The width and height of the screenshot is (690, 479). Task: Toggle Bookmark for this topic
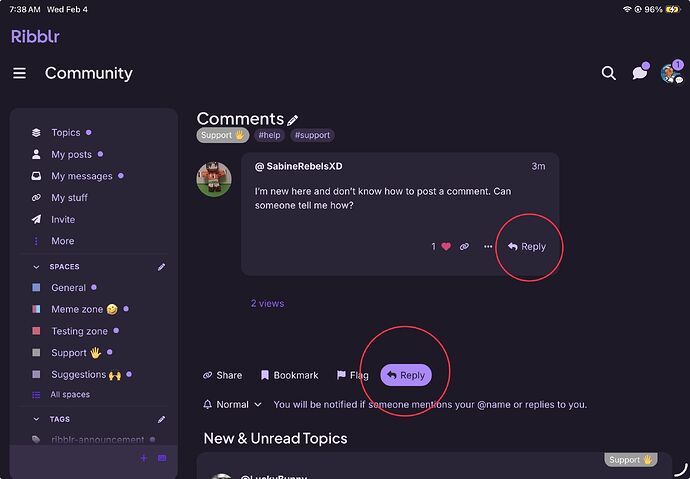(x=289, y=375)
